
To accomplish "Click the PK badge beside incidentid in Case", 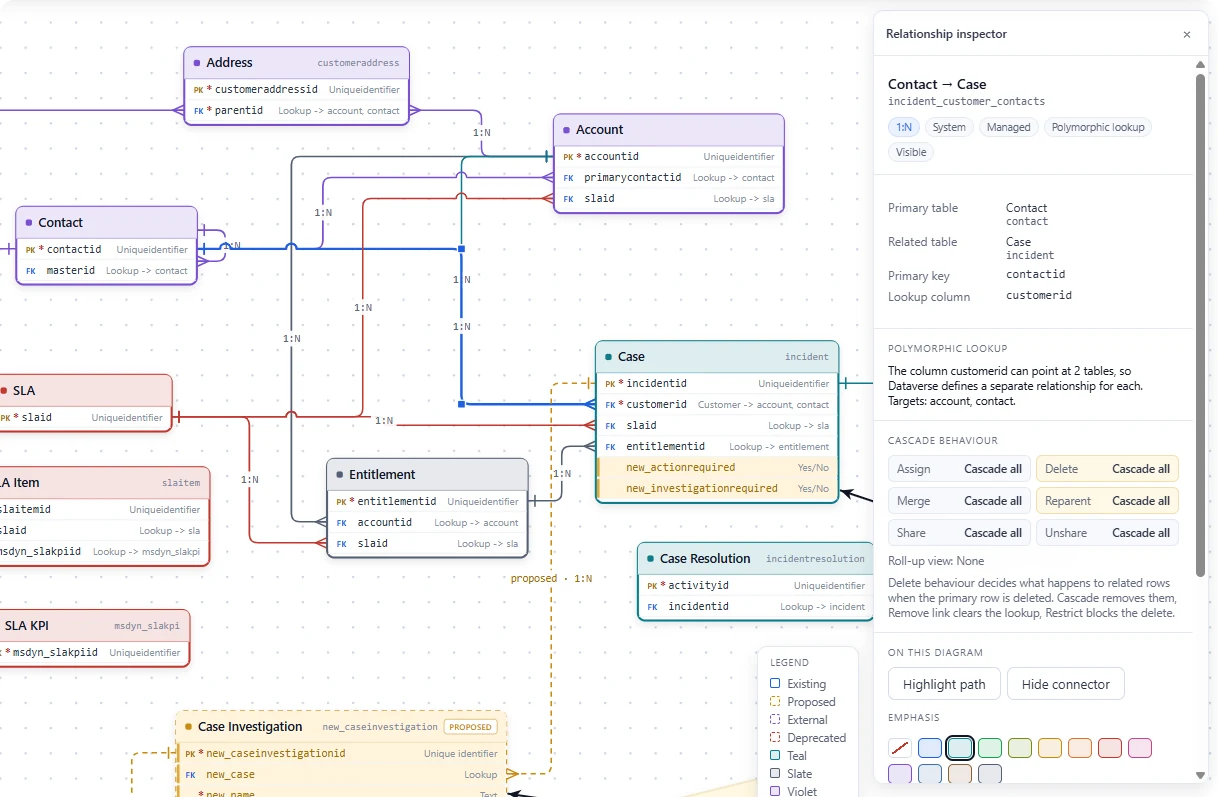I will 610,384.
